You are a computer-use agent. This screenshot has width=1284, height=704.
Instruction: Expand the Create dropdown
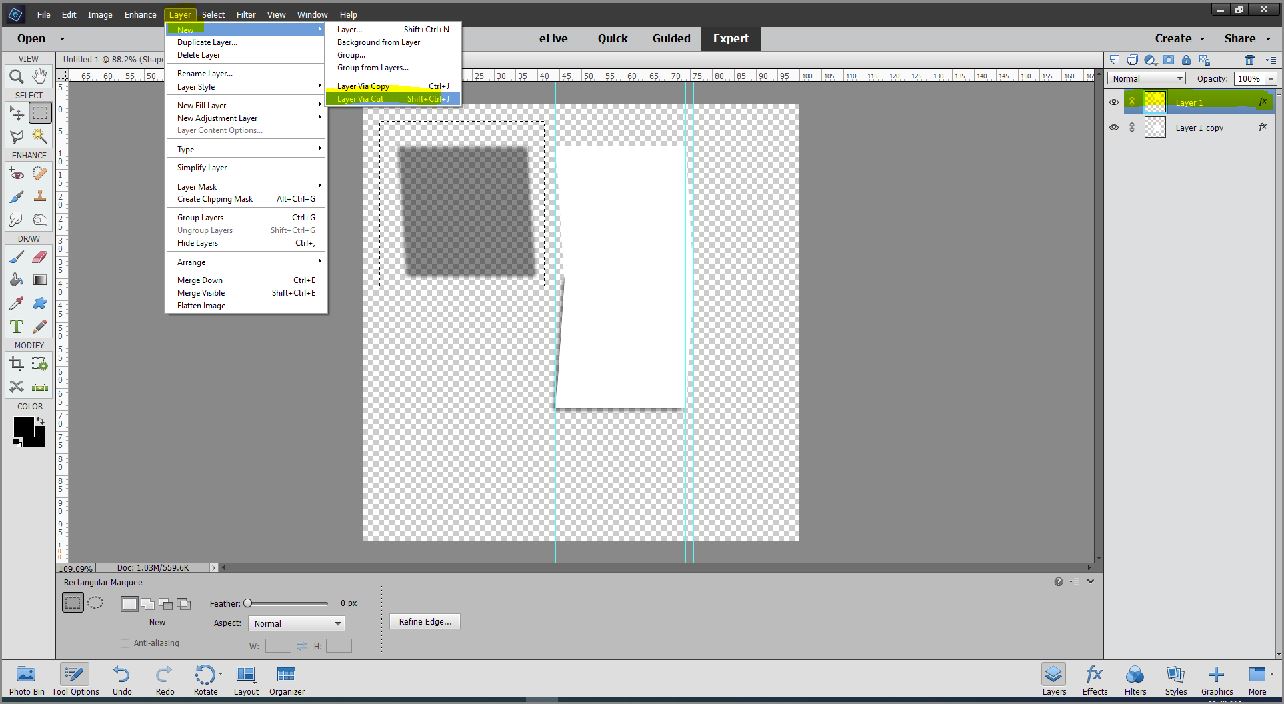coord(1179,38)
